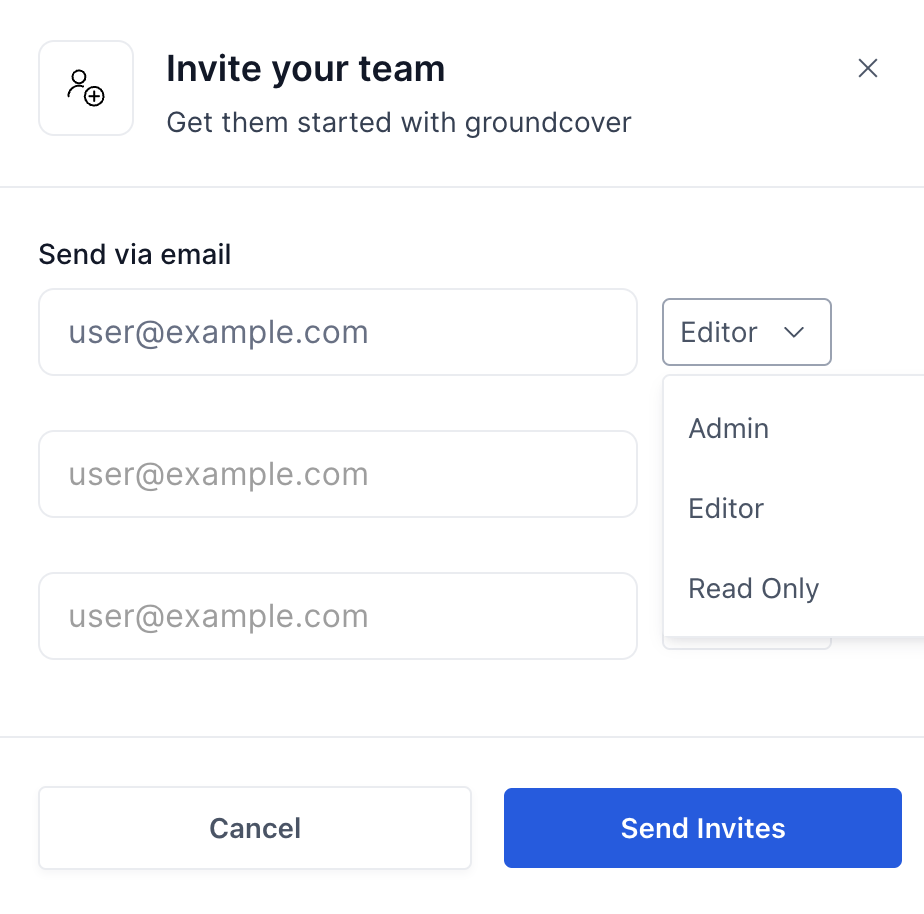Click blank dialog area below third email field
Viewport: 924px width, 914px height.
tap(337, 697)
